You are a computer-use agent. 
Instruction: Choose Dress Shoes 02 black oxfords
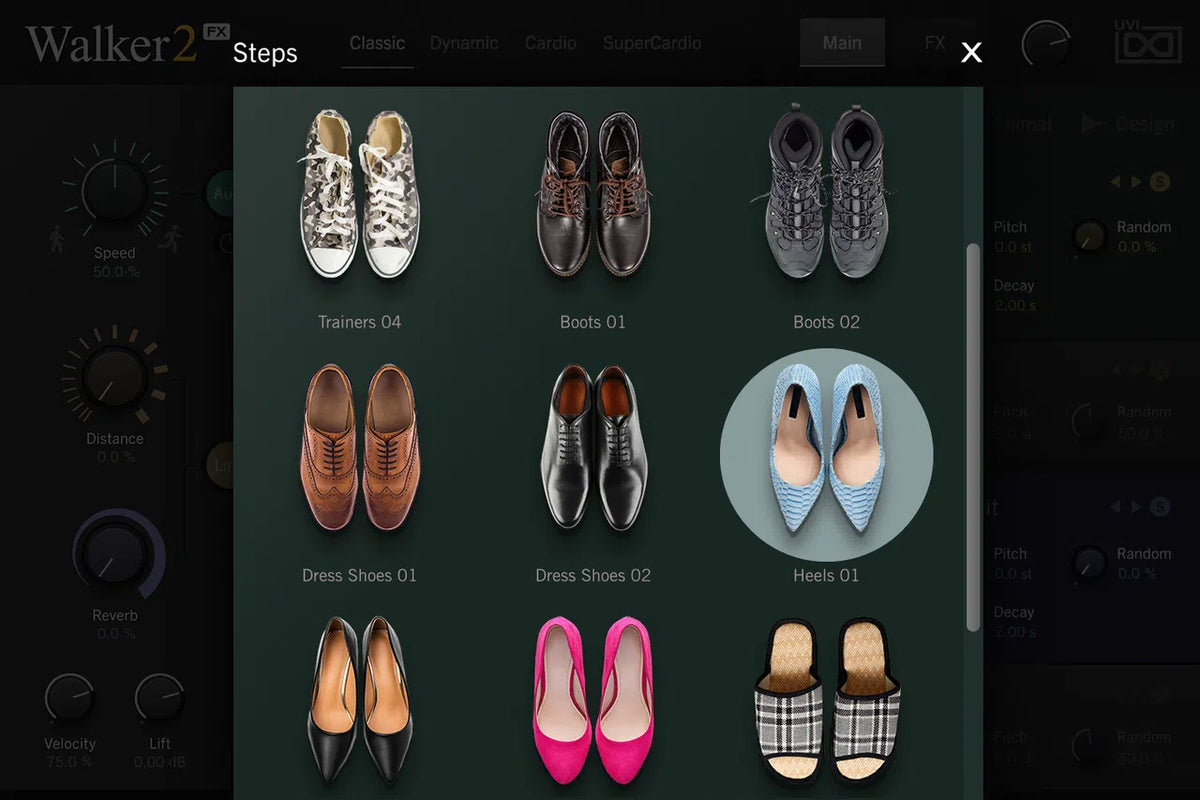click(593, 448)
